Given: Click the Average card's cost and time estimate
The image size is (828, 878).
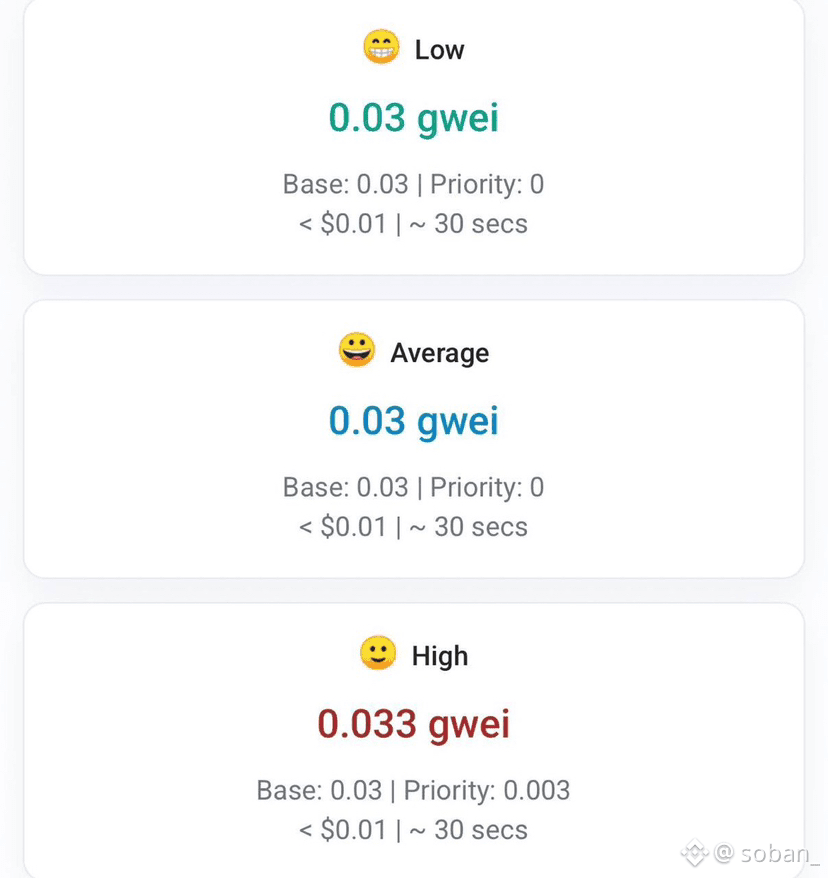Looking at the screenshot, I should [414, 527].
